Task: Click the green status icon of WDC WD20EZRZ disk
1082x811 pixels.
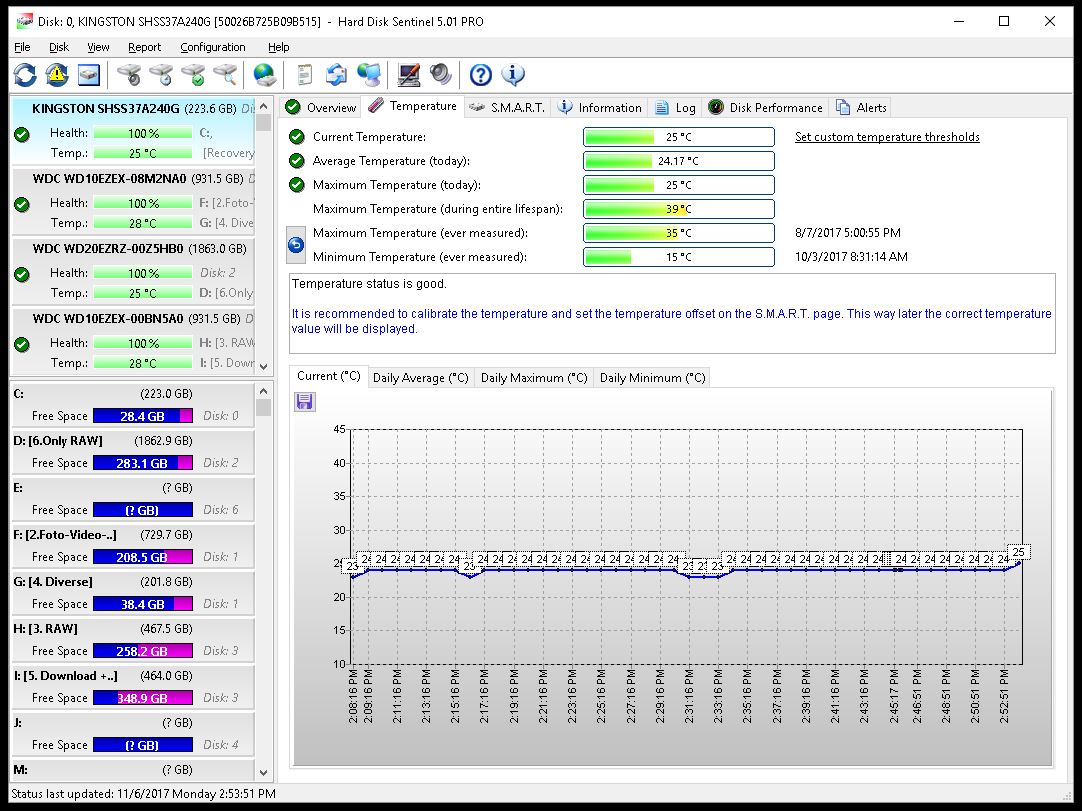Action: 22,275
